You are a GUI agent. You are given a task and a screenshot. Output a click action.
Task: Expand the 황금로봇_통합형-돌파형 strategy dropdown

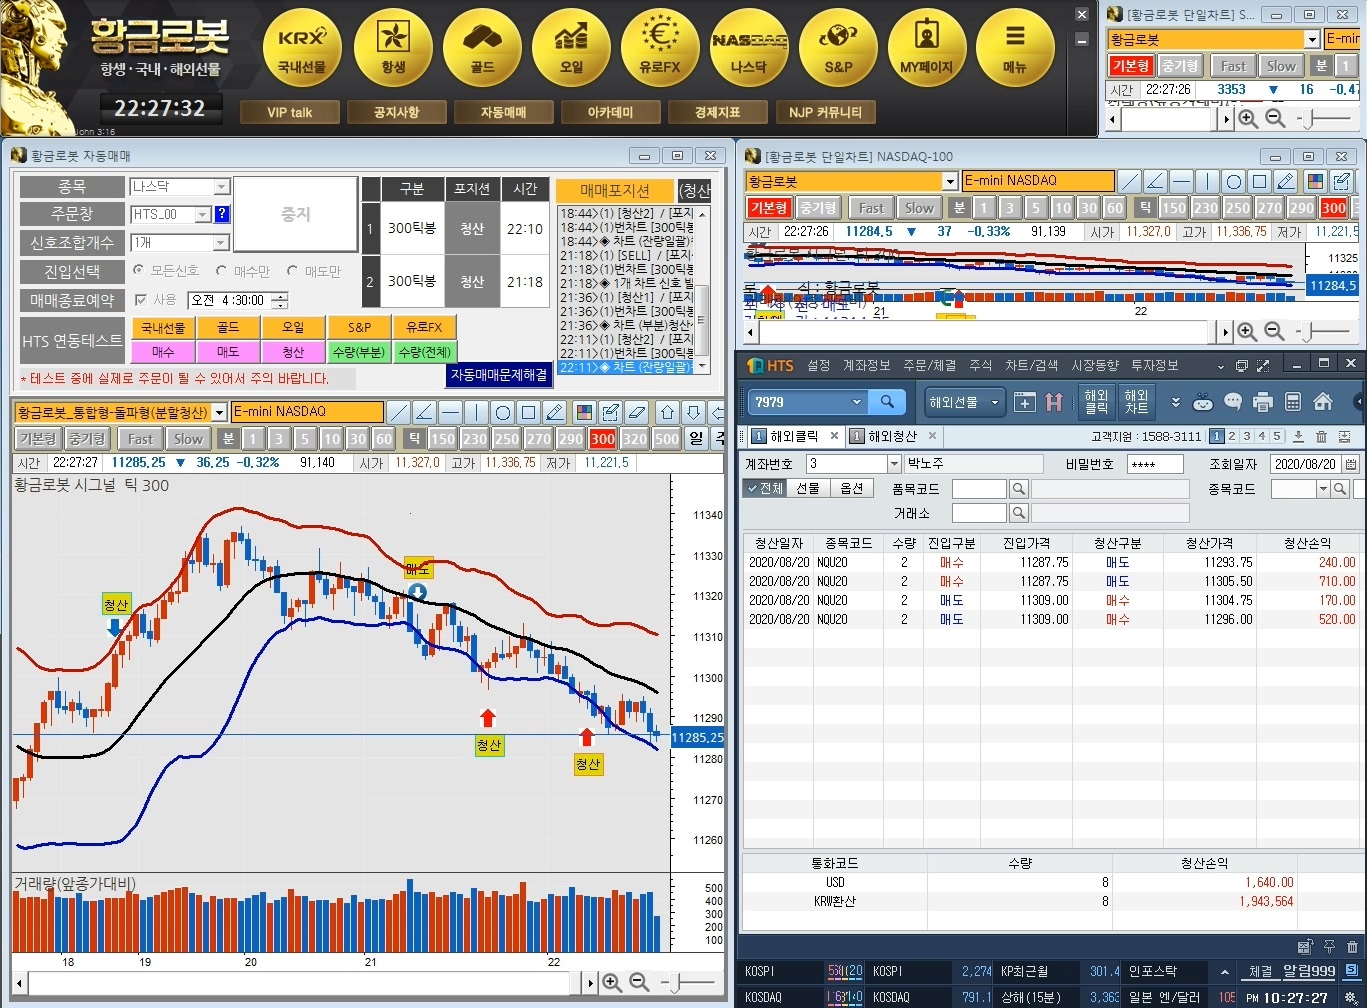tap(219, 412)
